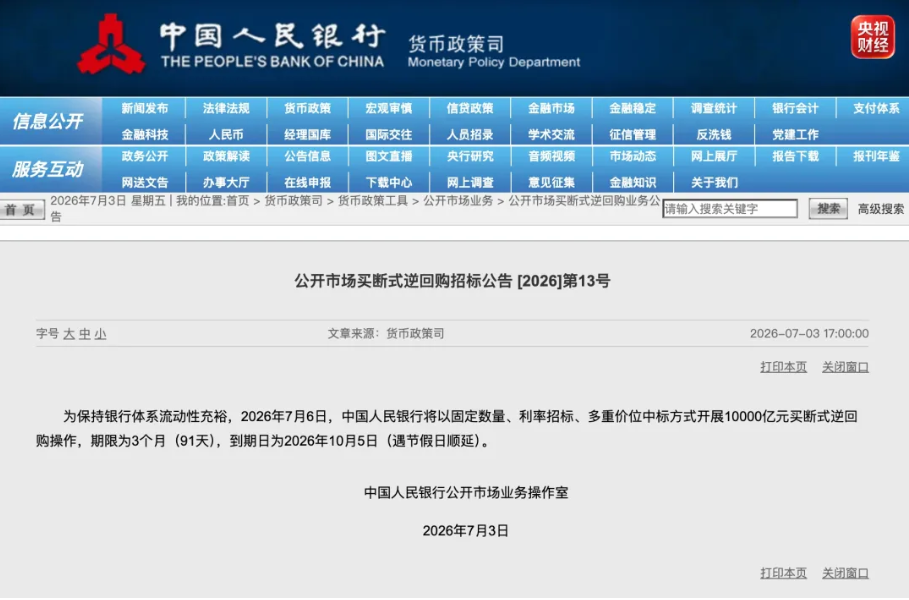Select 经理国库 in navigation
This screenshot has width=909, height=600.
coord(307,134)
